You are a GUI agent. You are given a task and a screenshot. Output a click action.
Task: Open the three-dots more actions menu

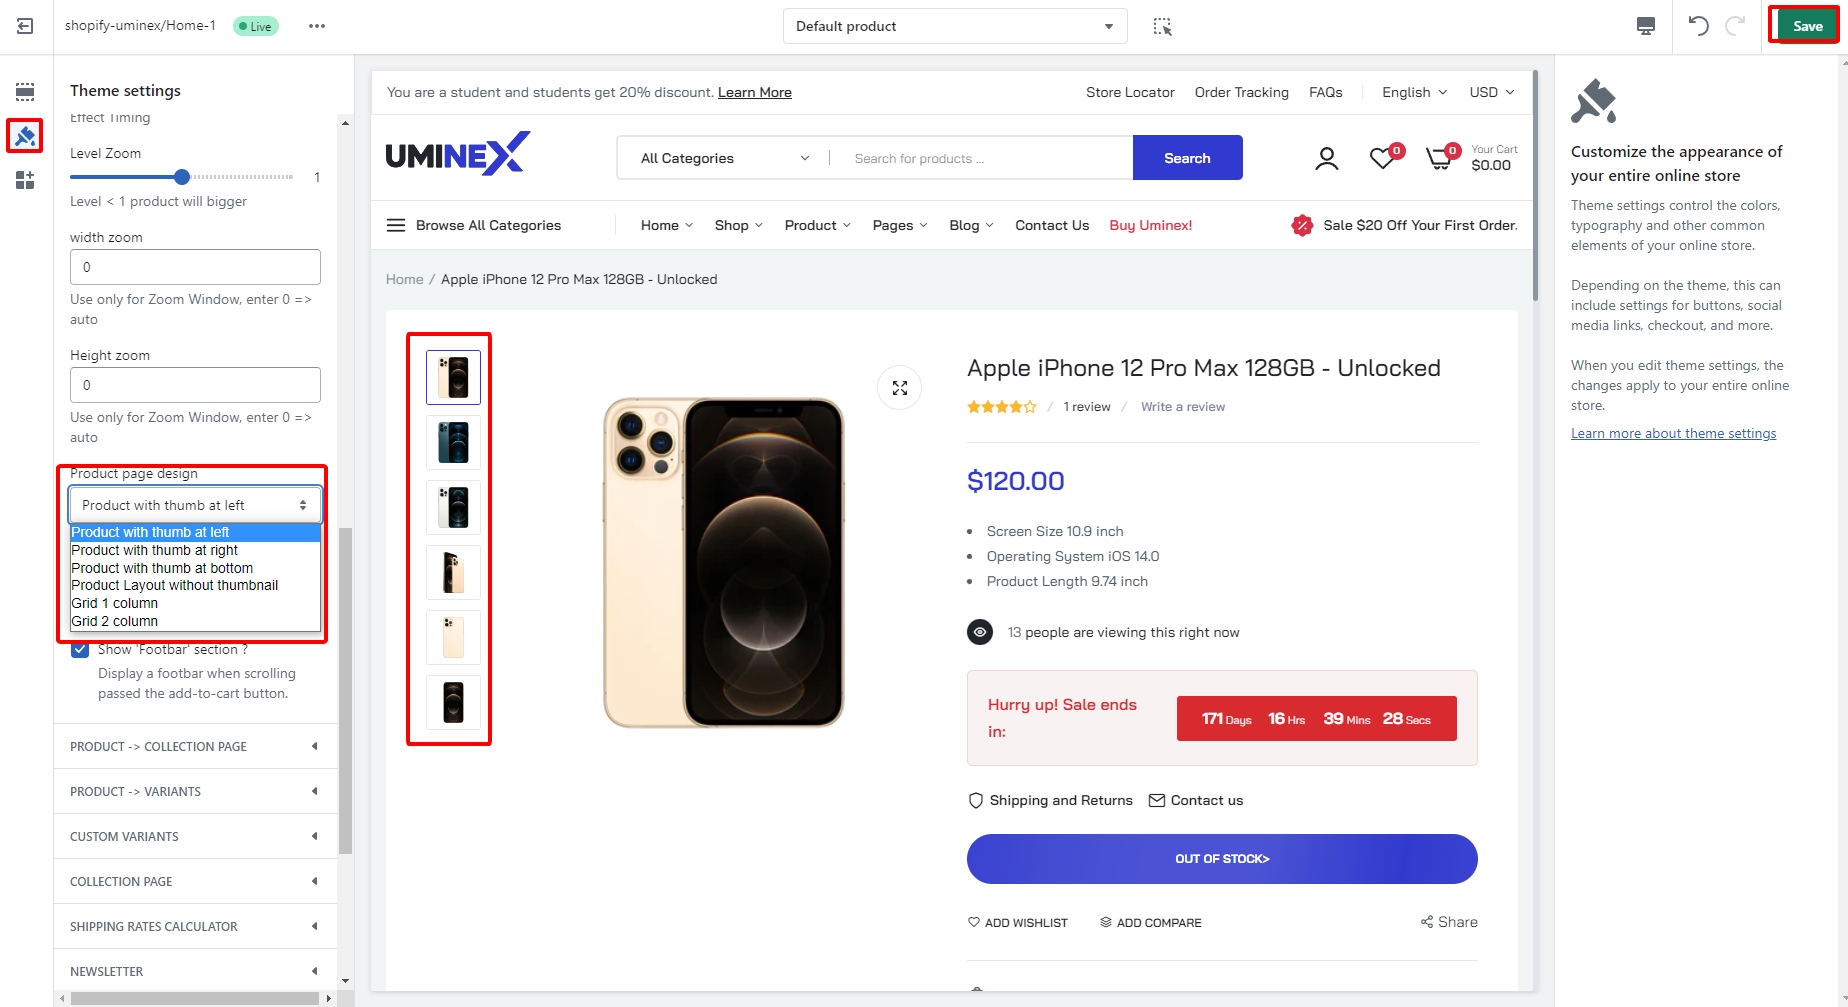point(317,26)
